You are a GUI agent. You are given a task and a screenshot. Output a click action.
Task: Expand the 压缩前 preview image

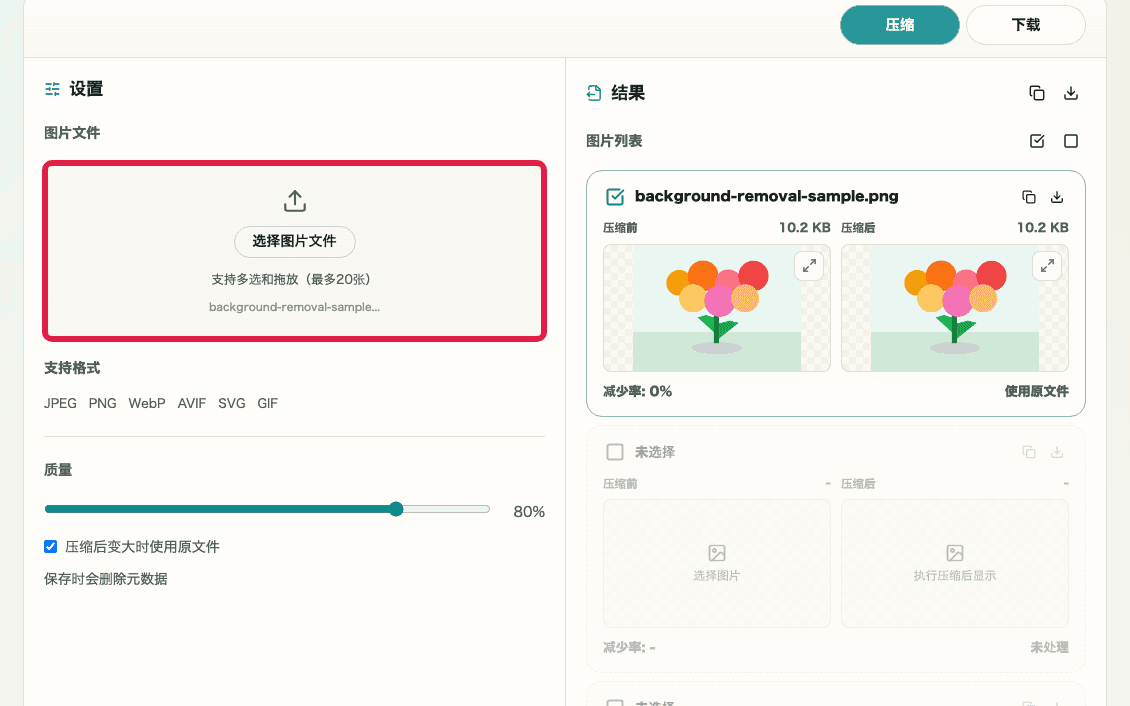pyautogui.click(x=809, y=266)
